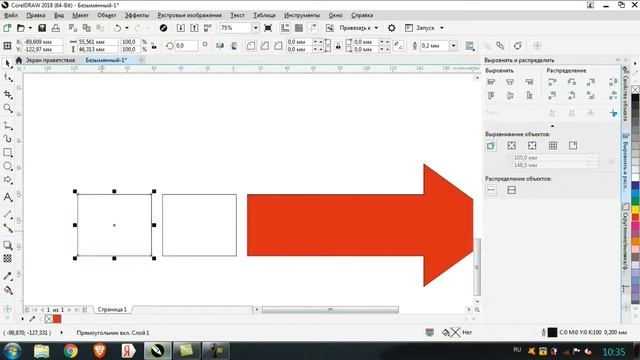Select the Zoom tool in the toolbox
This screenshot has width=640, height=360.
[x=7, y=108]
